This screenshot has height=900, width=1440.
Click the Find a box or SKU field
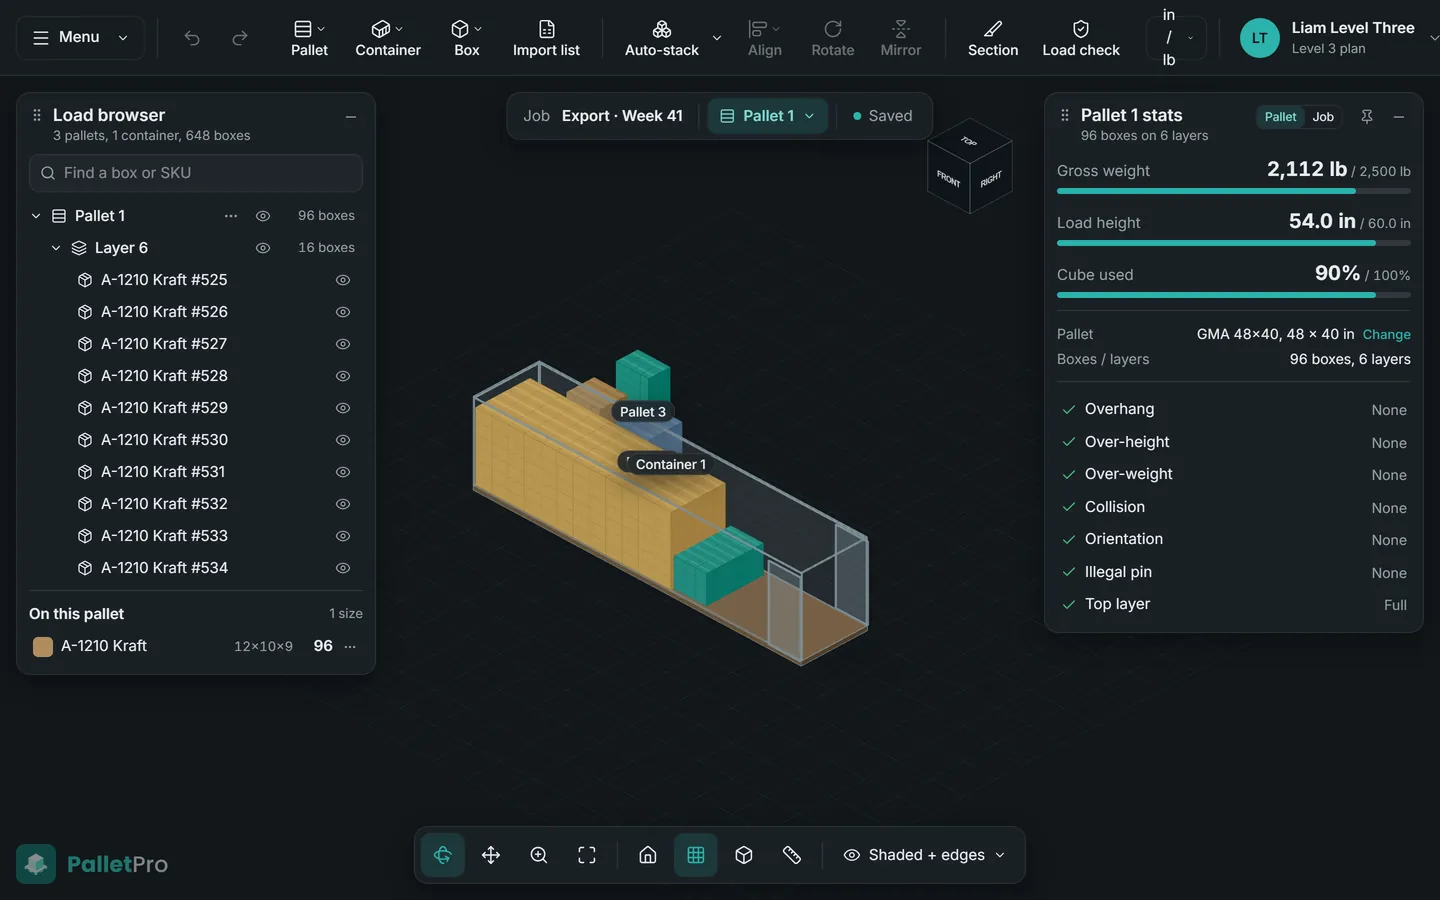click(196, 173)
